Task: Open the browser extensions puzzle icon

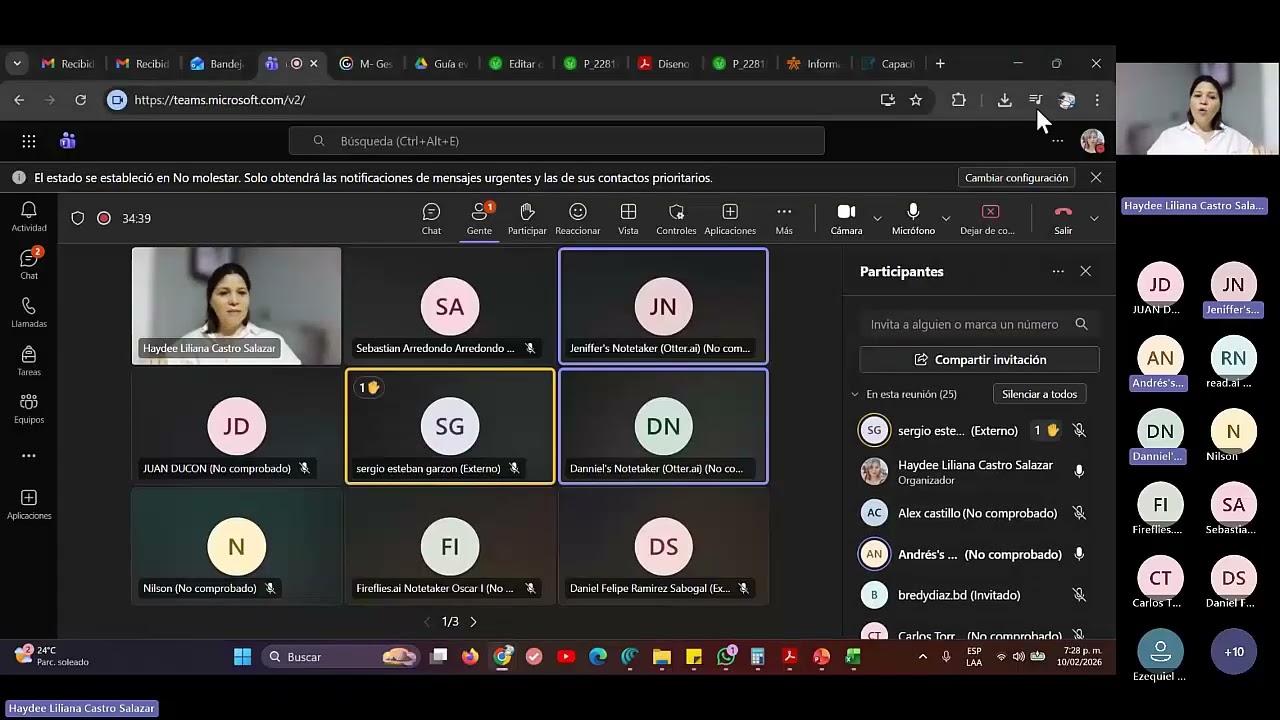Action: 959,100
